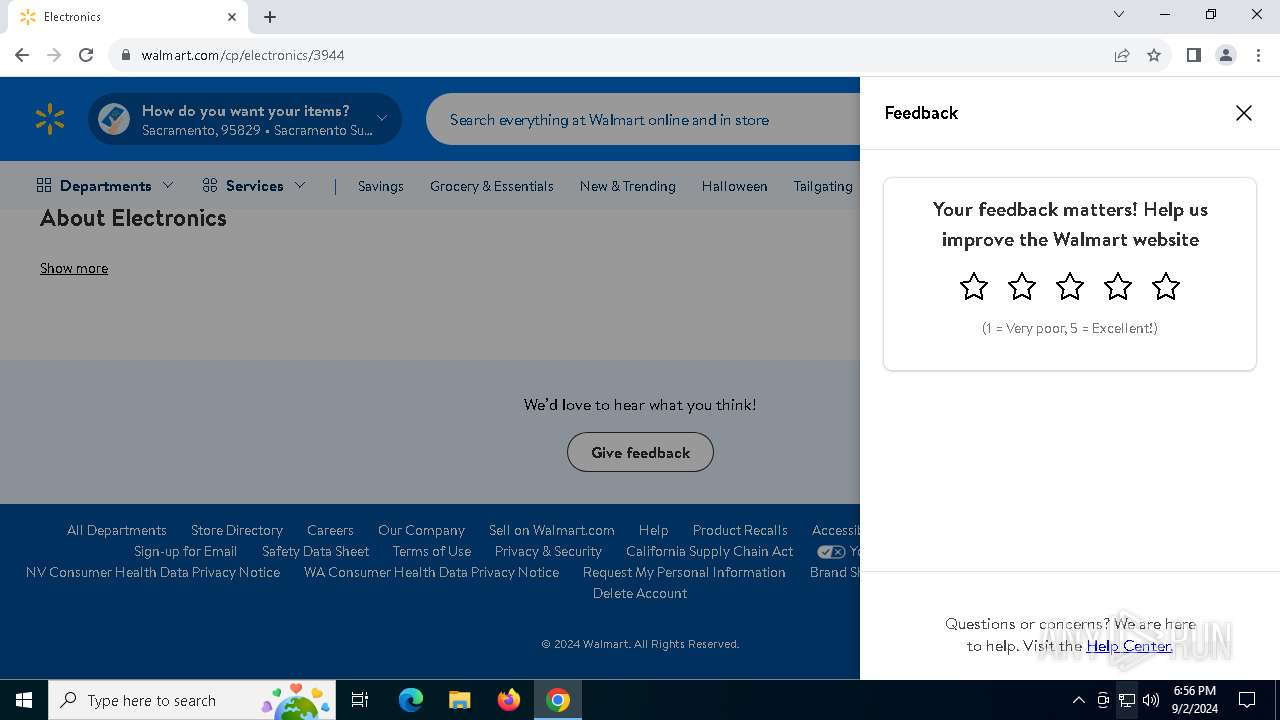1280x720 pixels.
Task: Open Grocery & Essentials
Action: (492, 186)
